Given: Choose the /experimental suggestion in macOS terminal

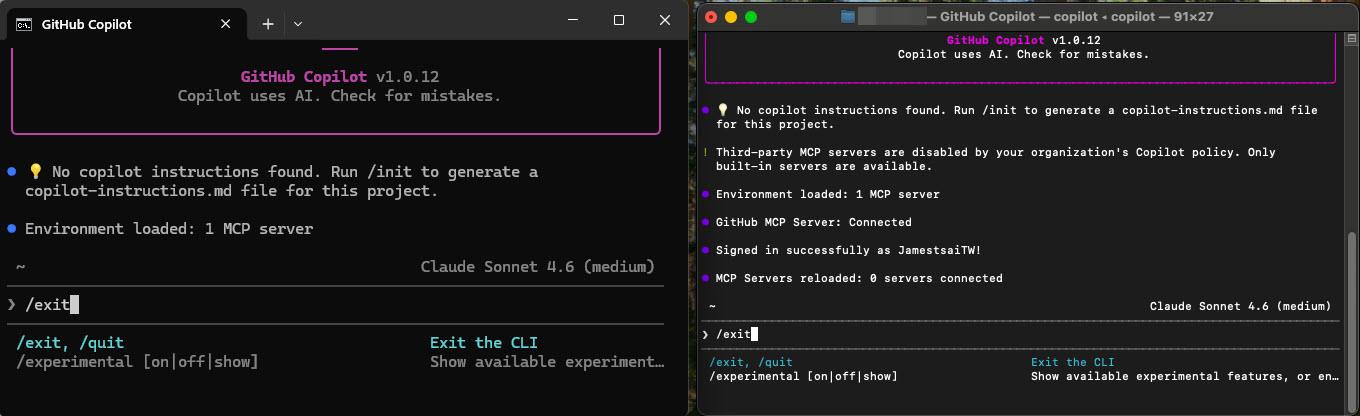Looking at the screenshot, I should pyautogui.click(x=802, y=376).
